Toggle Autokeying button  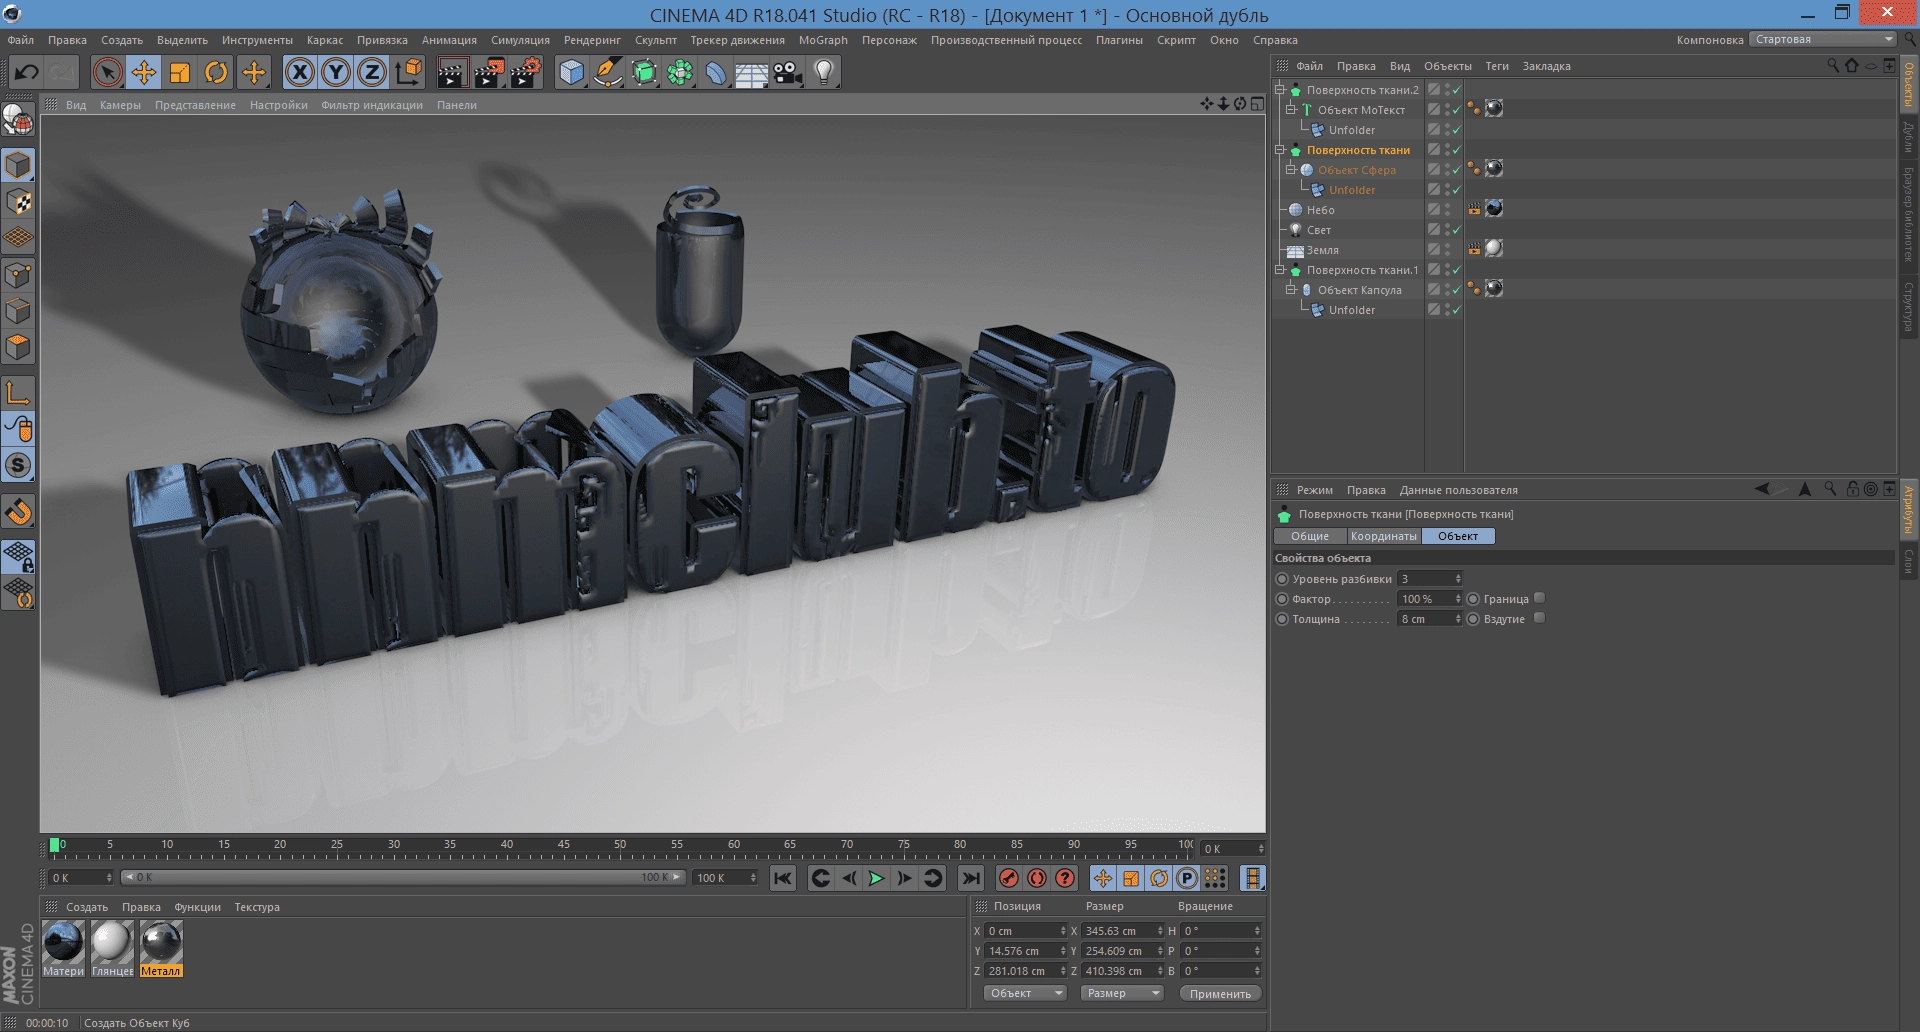1037,878
